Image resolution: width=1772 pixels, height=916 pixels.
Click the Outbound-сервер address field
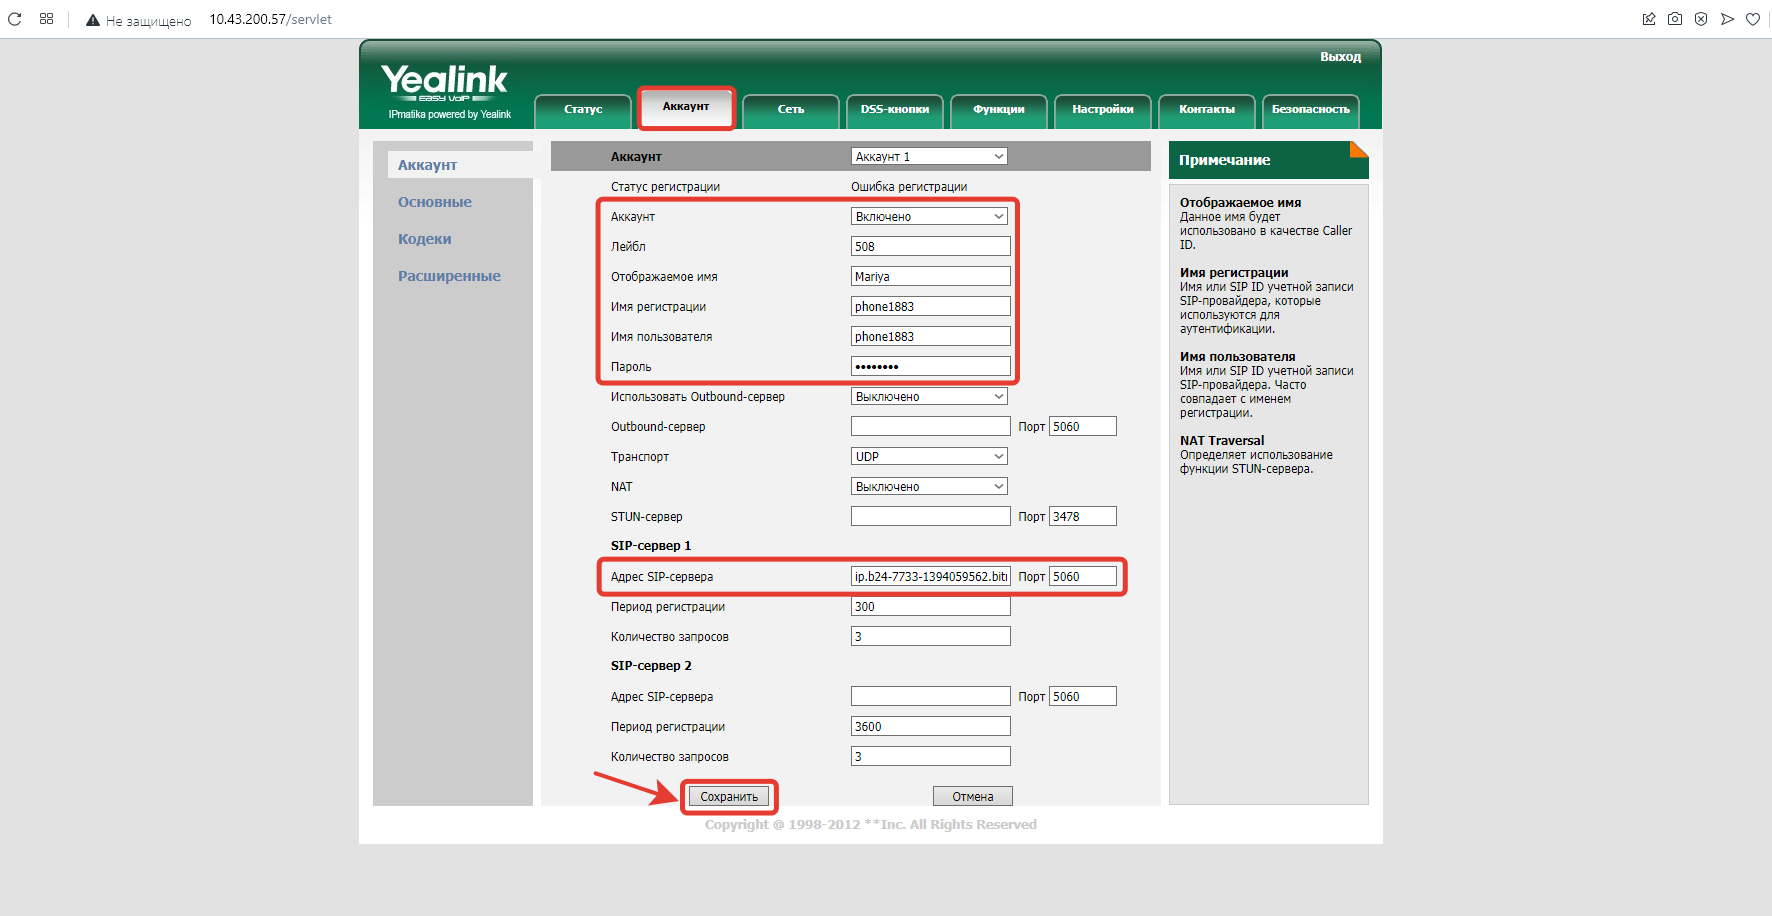[x=931, y=426]
